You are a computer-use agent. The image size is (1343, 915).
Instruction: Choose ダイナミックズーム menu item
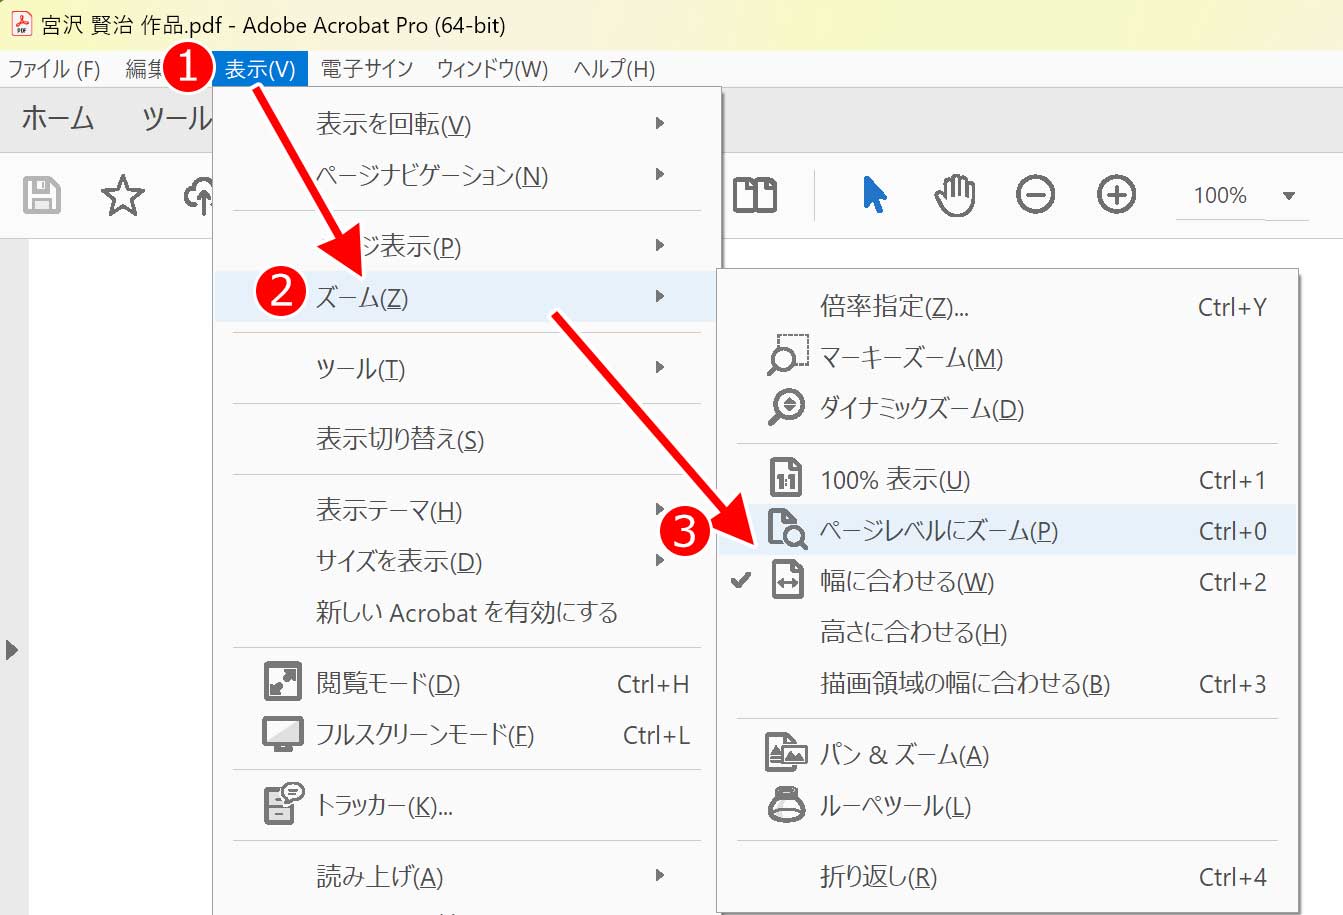(x=1007, y=408)
